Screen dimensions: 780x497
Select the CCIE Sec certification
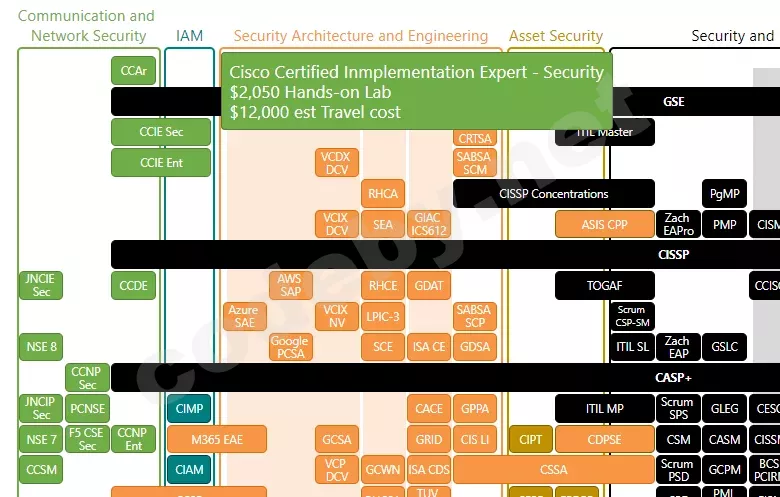pyautogui.click(x=161, y=132)
